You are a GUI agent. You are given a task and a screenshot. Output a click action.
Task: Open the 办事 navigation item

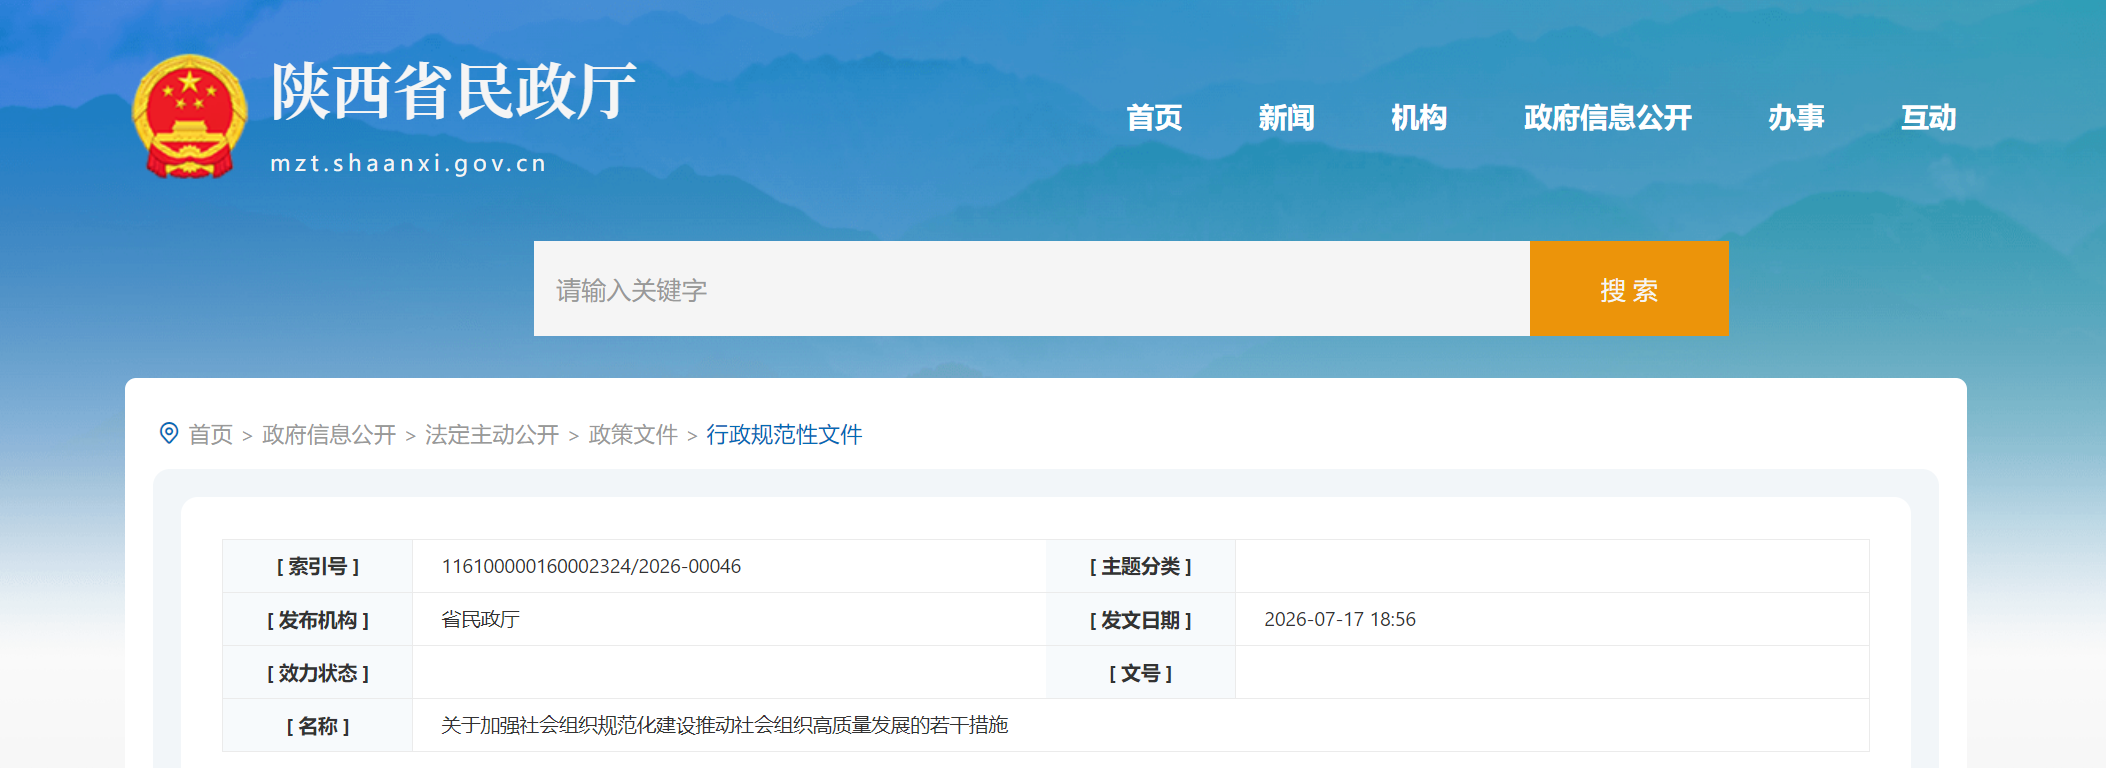click(x=1796, y=118)
